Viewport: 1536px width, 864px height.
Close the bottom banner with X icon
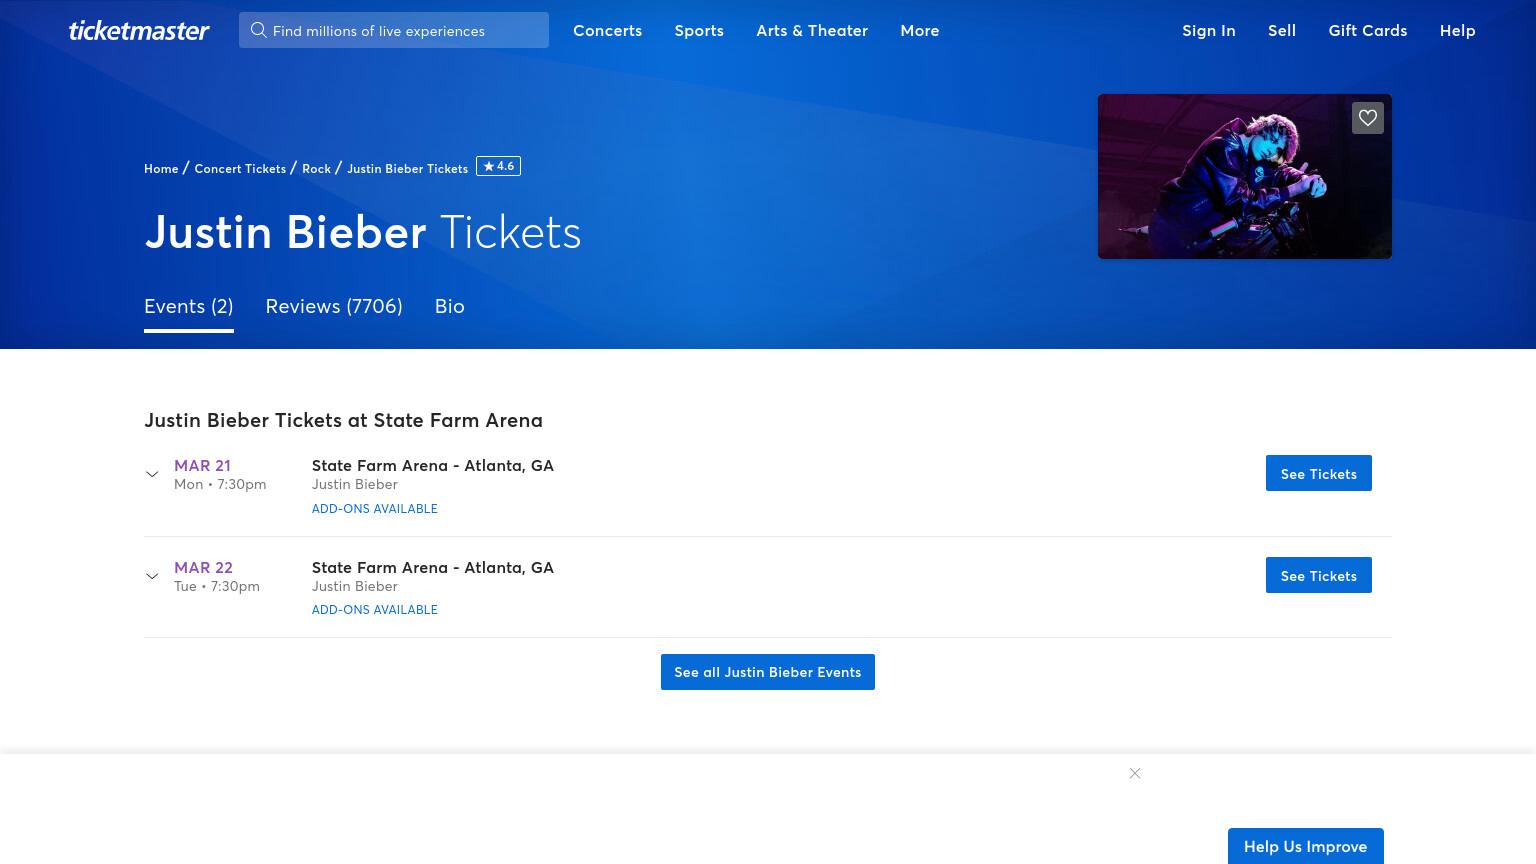1135,773
